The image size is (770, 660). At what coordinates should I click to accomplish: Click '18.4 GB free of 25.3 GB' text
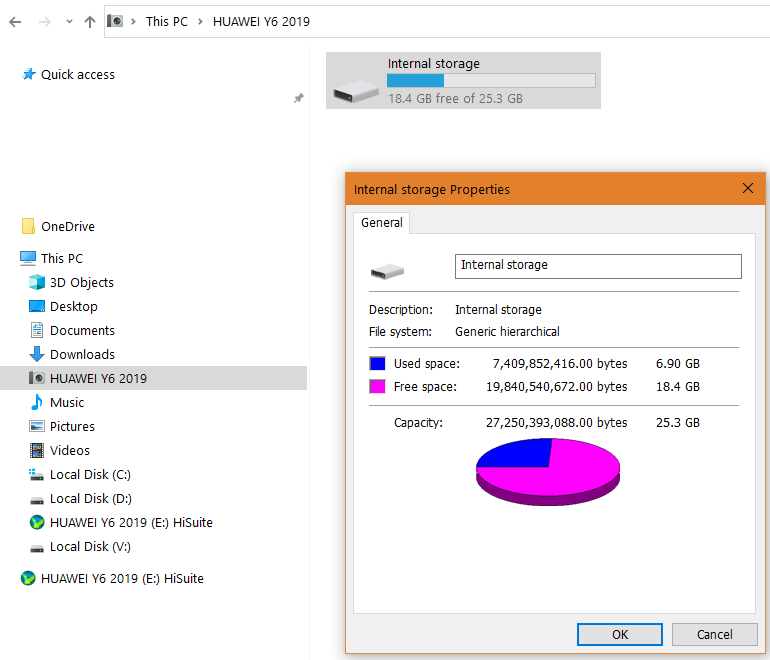pyautogui.click(x=455, y=99)
